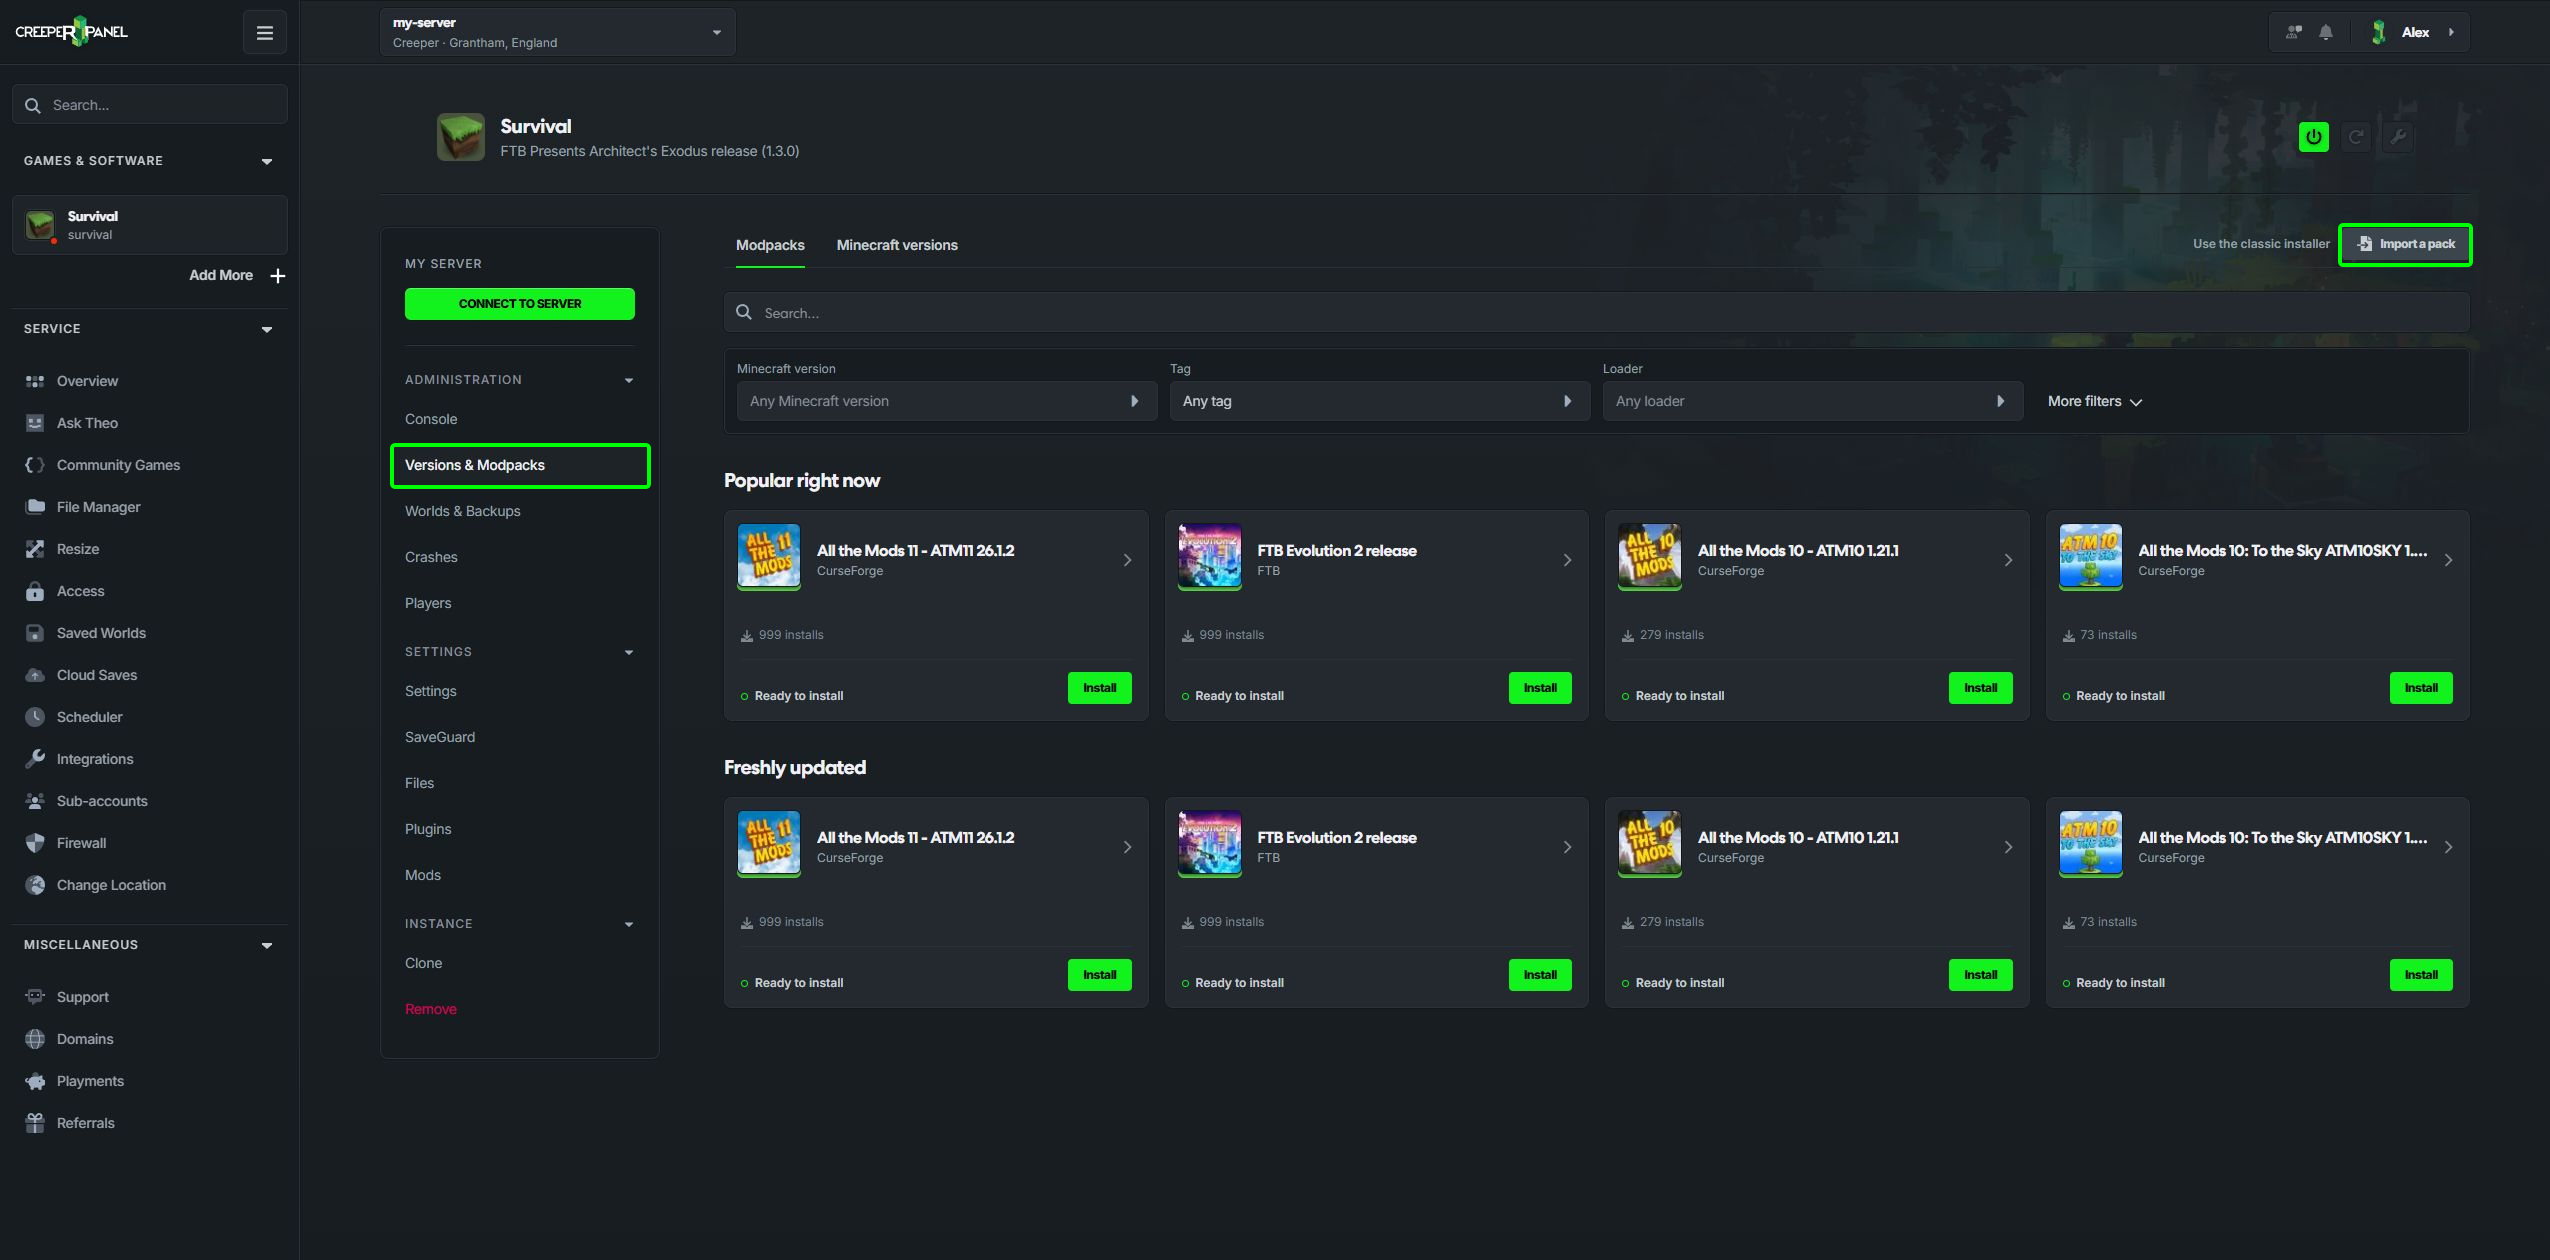Open Access settings
The width and height of the screenshot is (2550, 1260).
coord(80,591)
